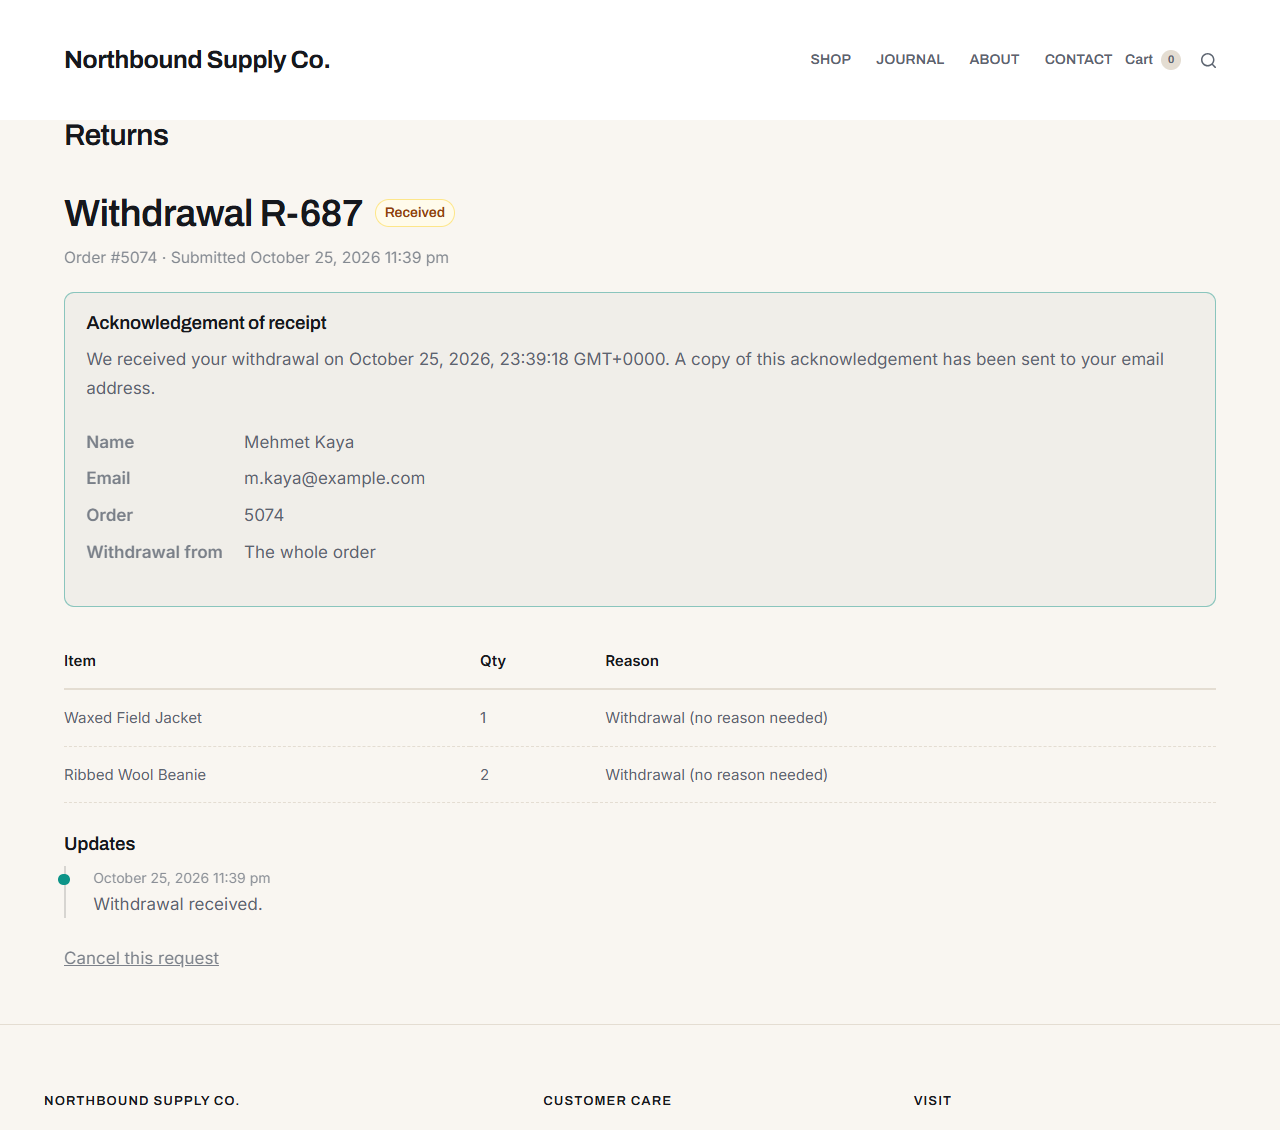Click the update timestamp October 25, 2026

(x=182, y=878)
